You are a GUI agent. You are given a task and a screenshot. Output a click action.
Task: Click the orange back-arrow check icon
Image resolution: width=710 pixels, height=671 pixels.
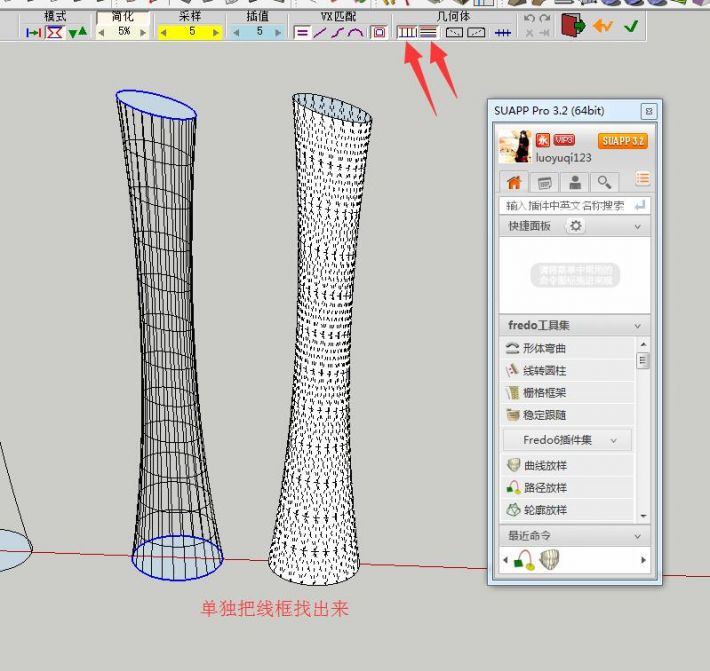click(603, 26)
